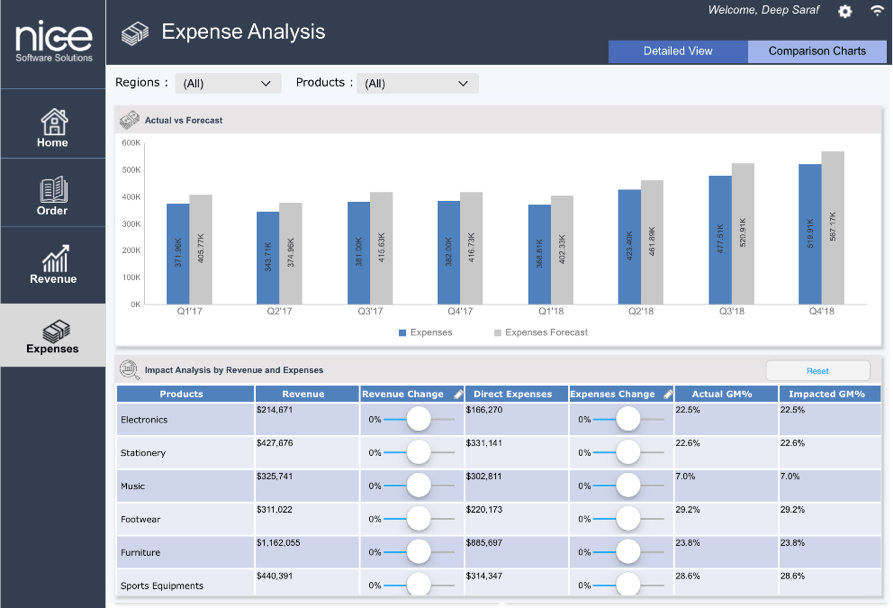Click the pencil icon beside Expenses Change
893x608 pixels.
tap(668, 394)
